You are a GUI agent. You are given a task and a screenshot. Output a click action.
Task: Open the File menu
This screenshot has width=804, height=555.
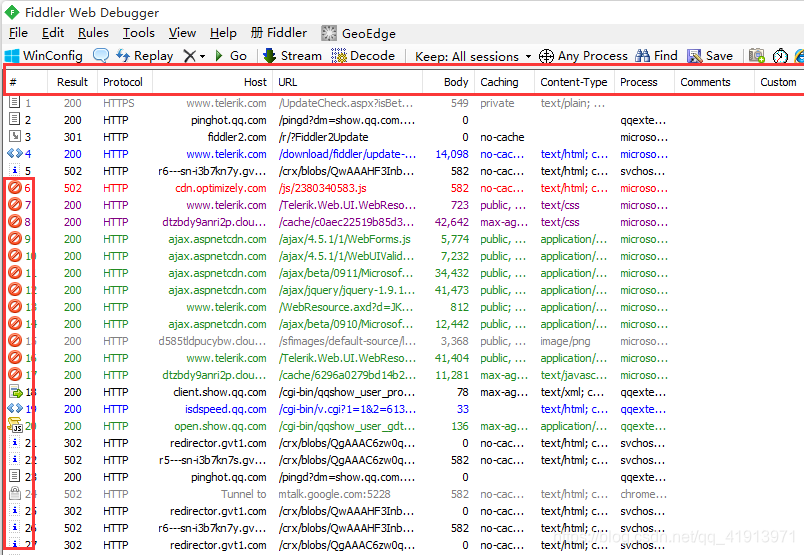click(18, 33)
